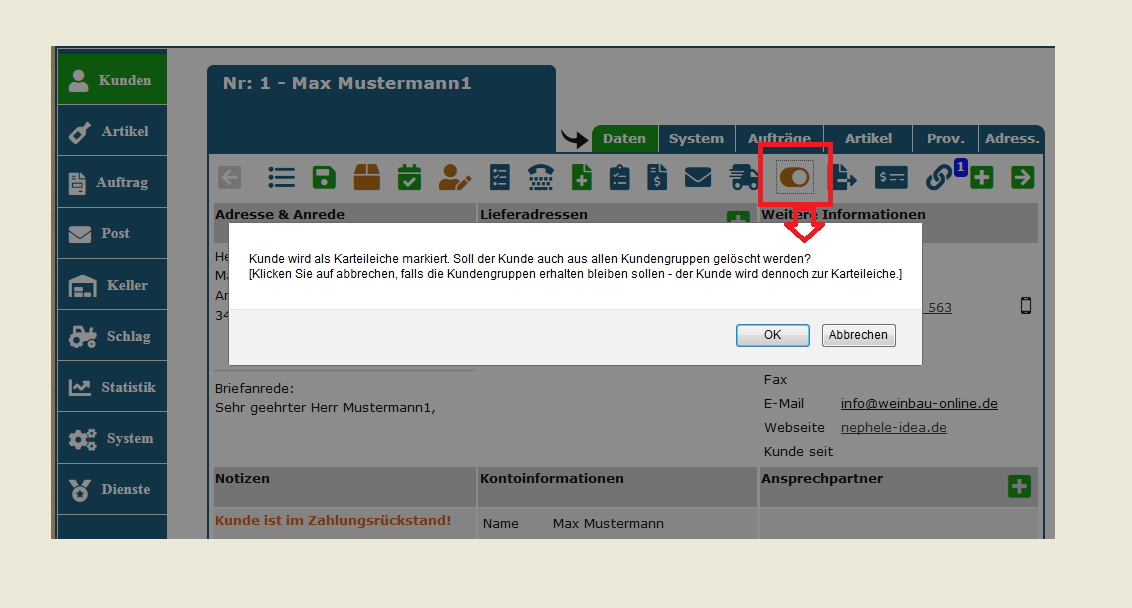The image size is (1132, 608).
Task: Toggle the Karteileiche switch in toolbar
Action: coord(795,177)
